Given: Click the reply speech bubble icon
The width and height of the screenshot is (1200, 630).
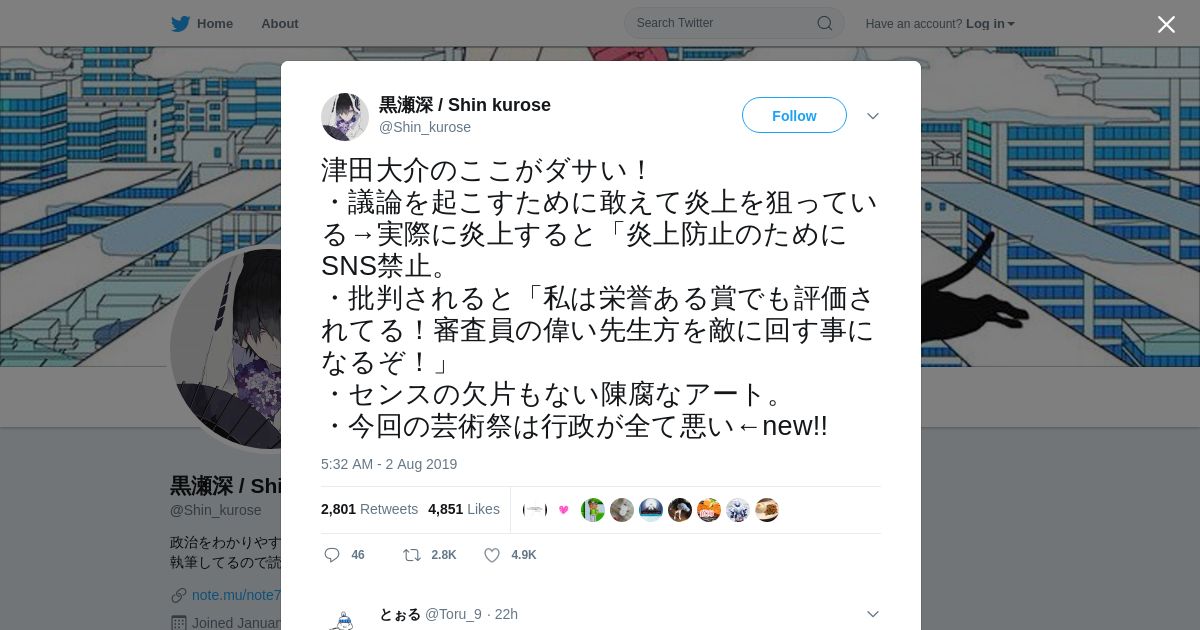Looking at the screenshot, I should pyautogui.click(x=332, y=555).
